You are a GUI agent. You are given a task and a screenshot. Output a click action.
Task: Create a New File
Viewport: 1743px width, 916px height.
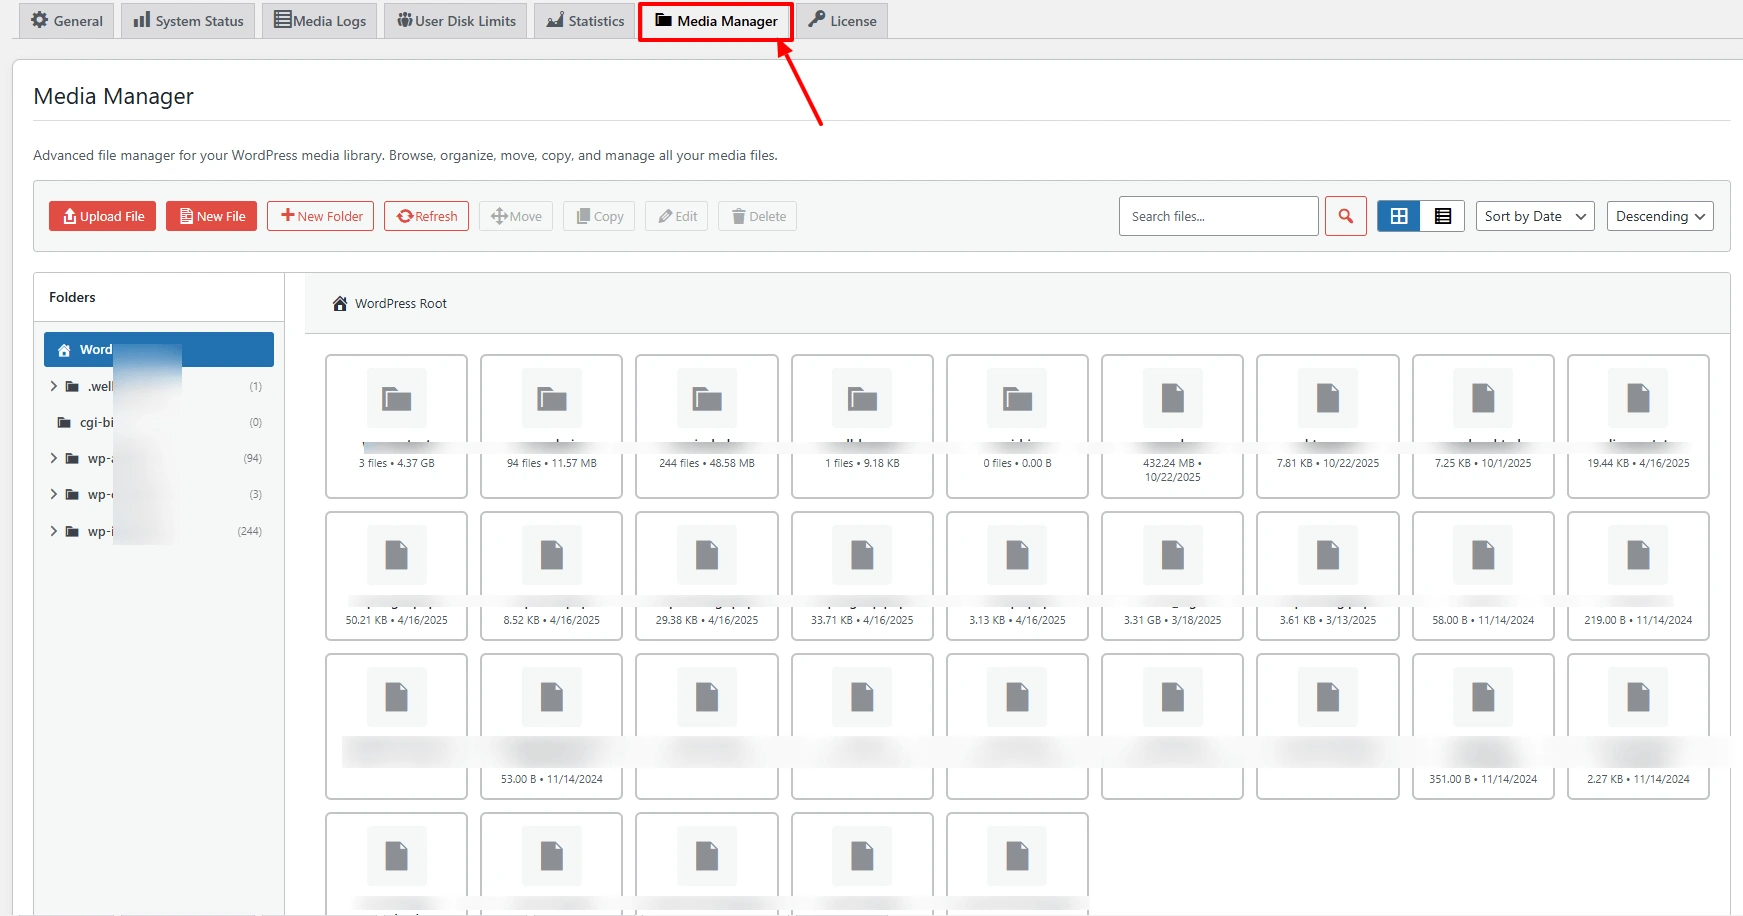pyautogui.click(x=211, y=216)
